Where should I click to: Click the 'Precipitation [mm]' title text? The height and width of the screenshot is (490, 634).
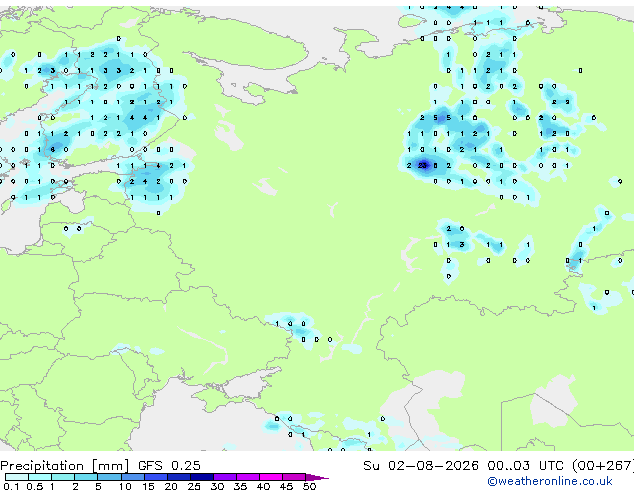pos(65,466)
